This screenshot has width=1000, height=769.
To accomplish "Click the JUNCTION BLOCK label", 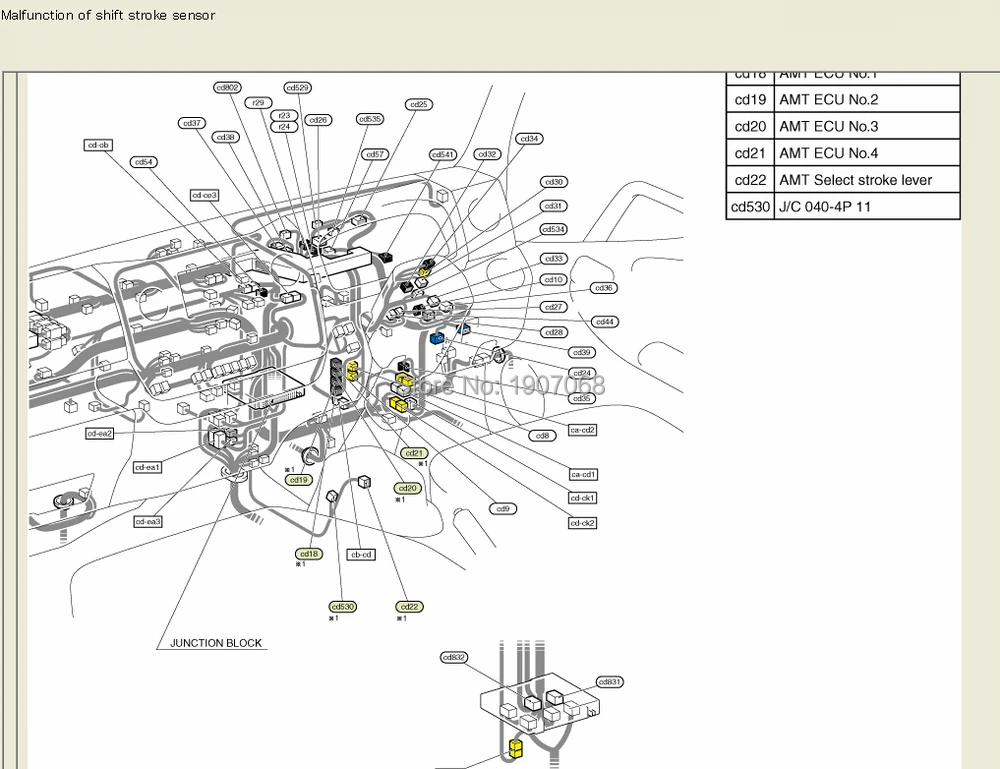I will point(216,643).
